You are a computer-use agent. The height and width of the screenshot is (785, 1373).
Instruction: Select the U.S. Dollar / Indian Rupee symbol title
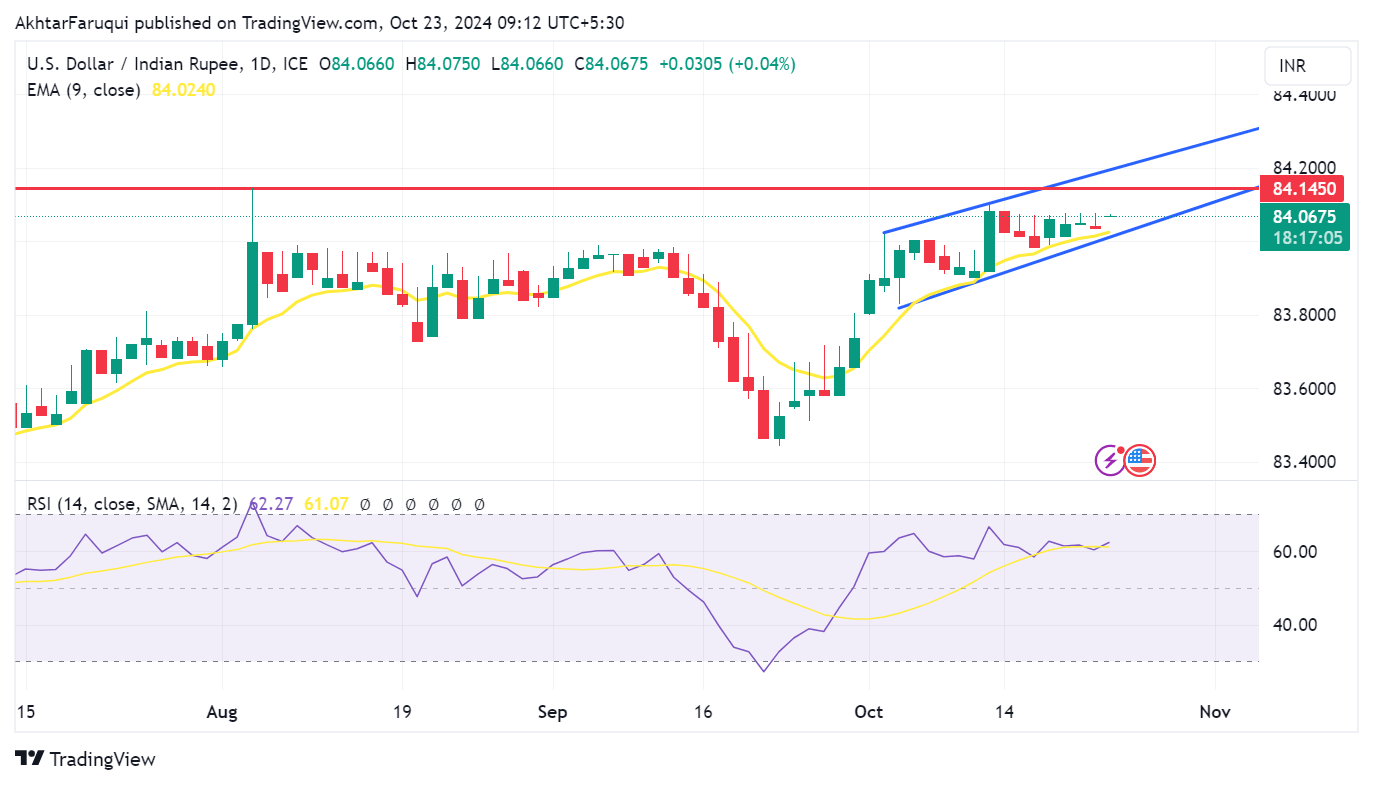pyautogui.click(x=133, y=64)
